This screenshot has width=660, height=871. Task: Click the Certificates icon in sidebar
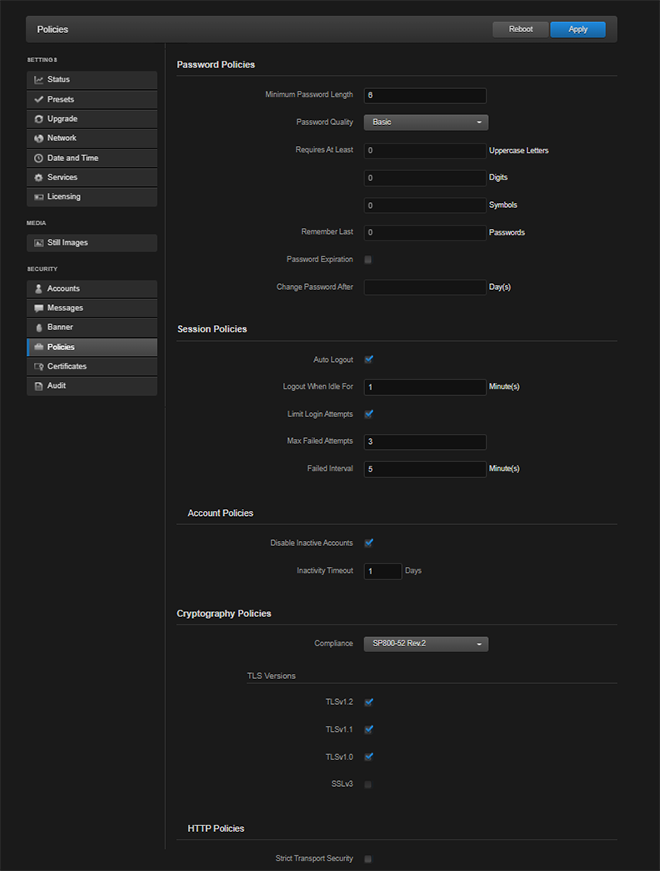[38, 366]
